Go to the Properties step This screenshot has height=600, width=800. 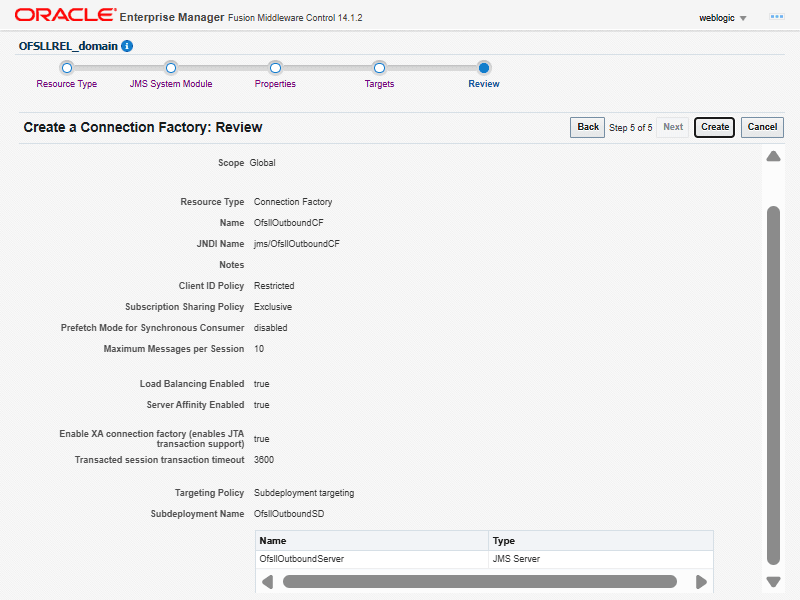pyautogui.click(x=276, y=84)
